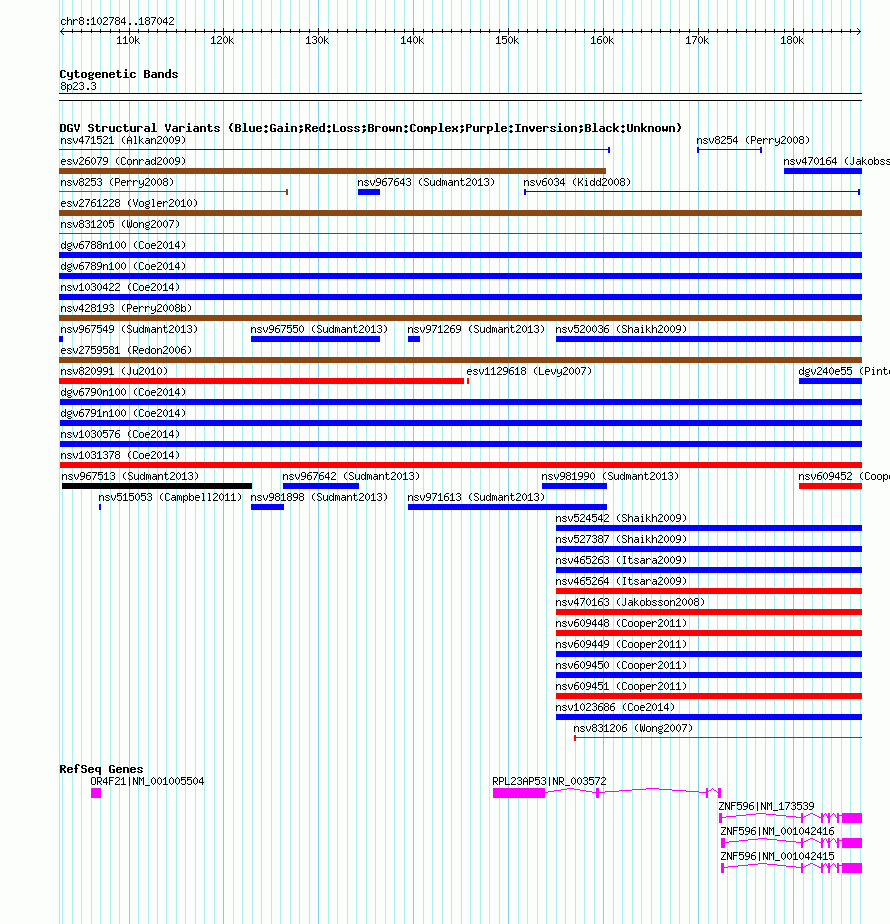The width and height of the screenshot is (890, 924).
Task: Click the Cytogenetic Bands track title
Action: tap(118, 74)
